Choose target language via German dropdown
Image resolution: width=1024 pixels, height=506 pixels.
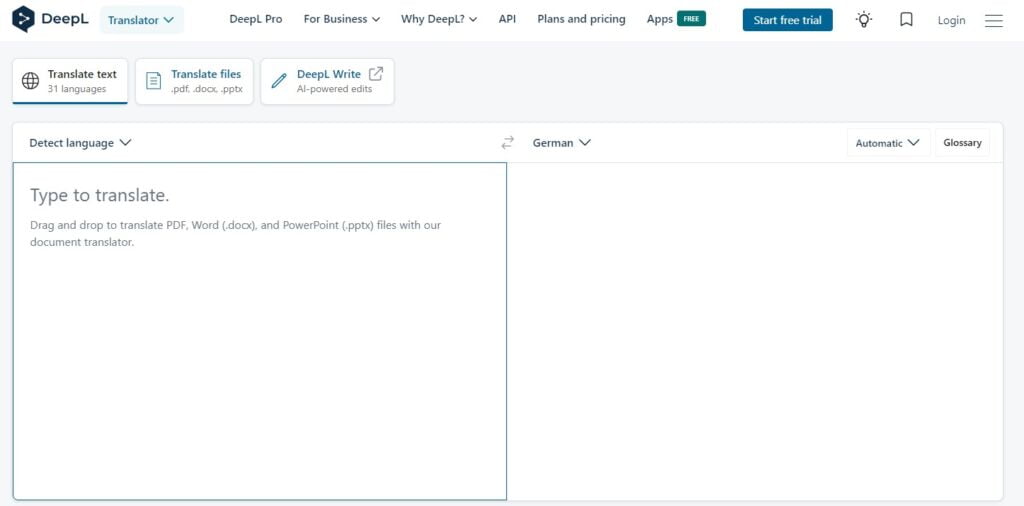[x=561, y=143]
